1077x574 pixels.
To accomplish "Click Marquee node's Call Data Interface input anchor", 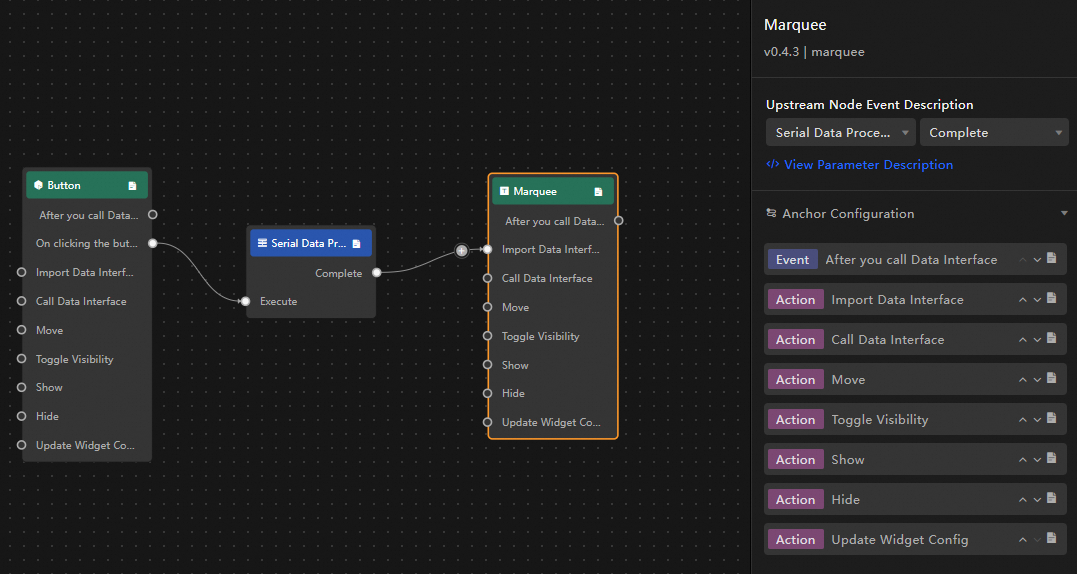I will pyautogui.click(x=487, y=279).
